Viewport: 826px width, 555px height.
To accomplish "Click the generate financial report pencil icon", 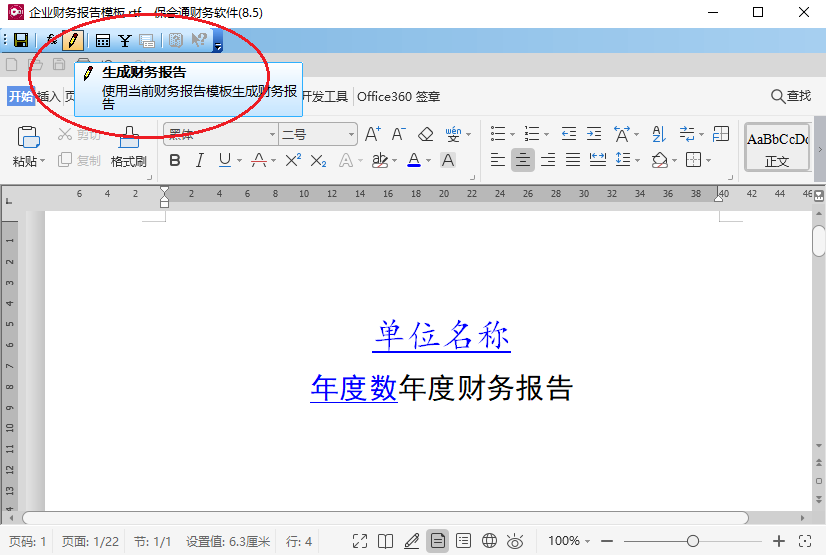I will (73, 40).
